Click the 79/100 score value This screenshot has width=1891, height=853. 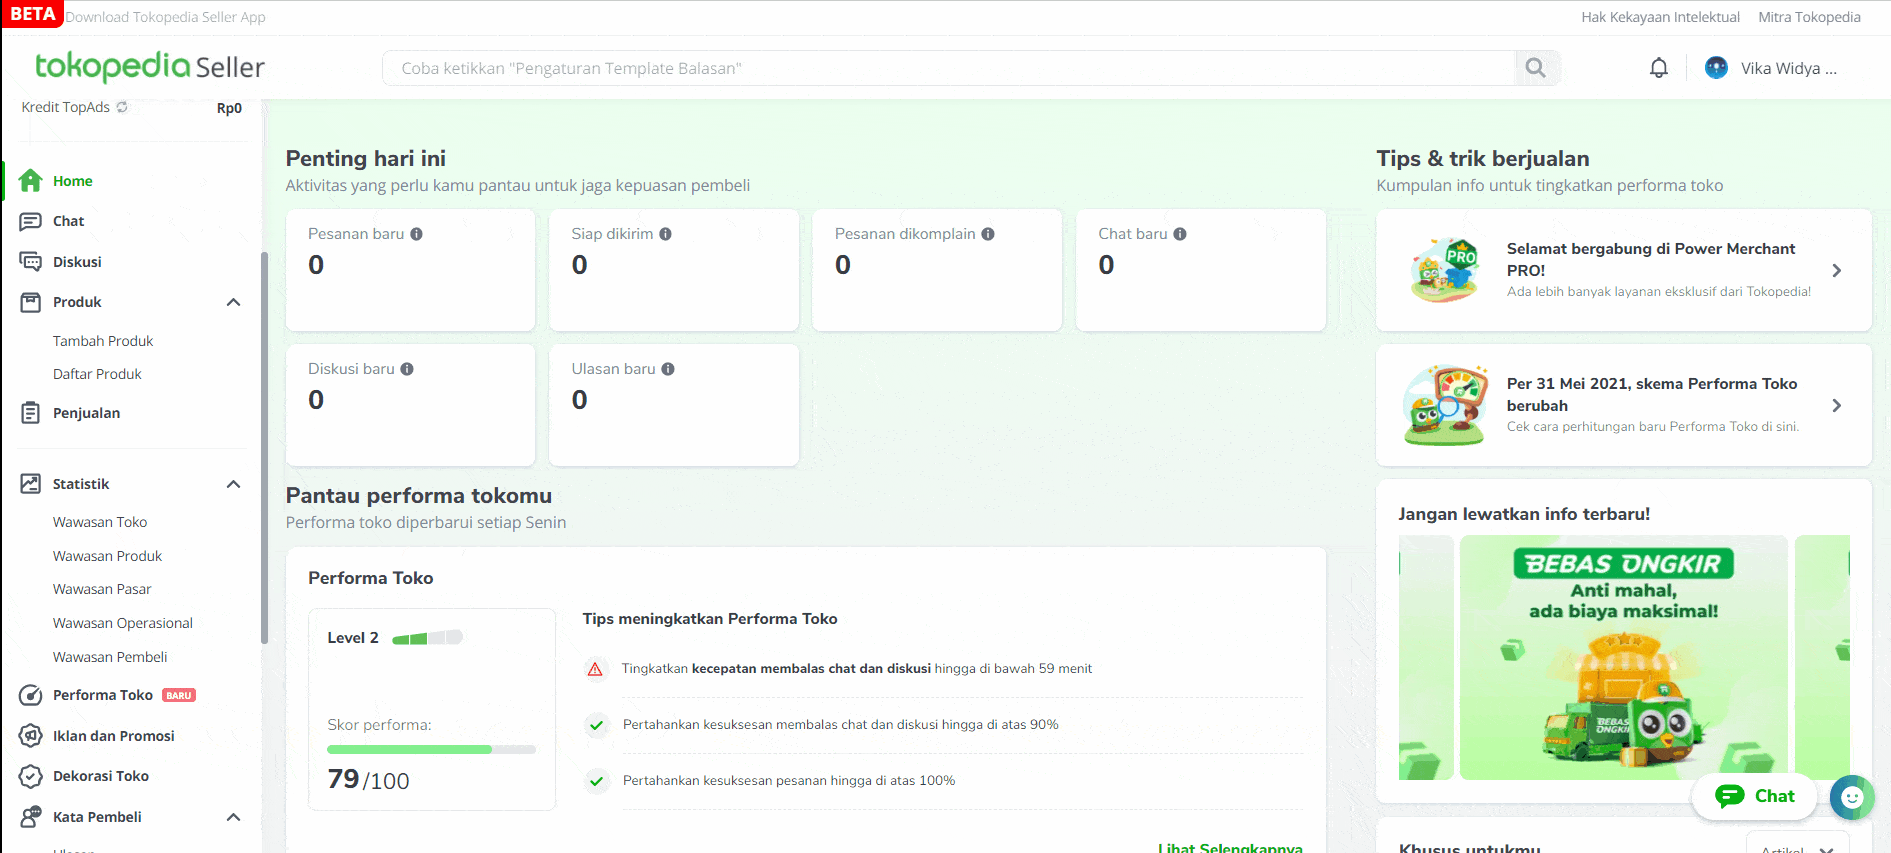[368, 780]
